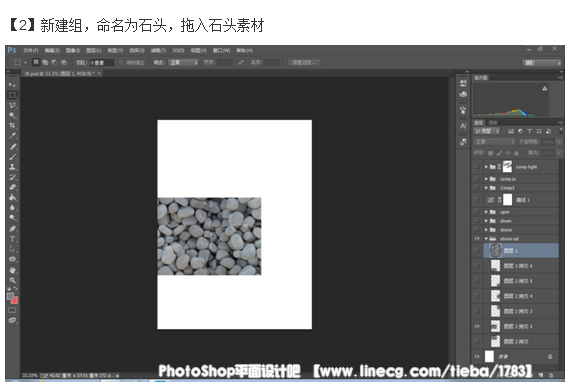Expand the stone group
The image size is (582, 388).
click(486, 230)
